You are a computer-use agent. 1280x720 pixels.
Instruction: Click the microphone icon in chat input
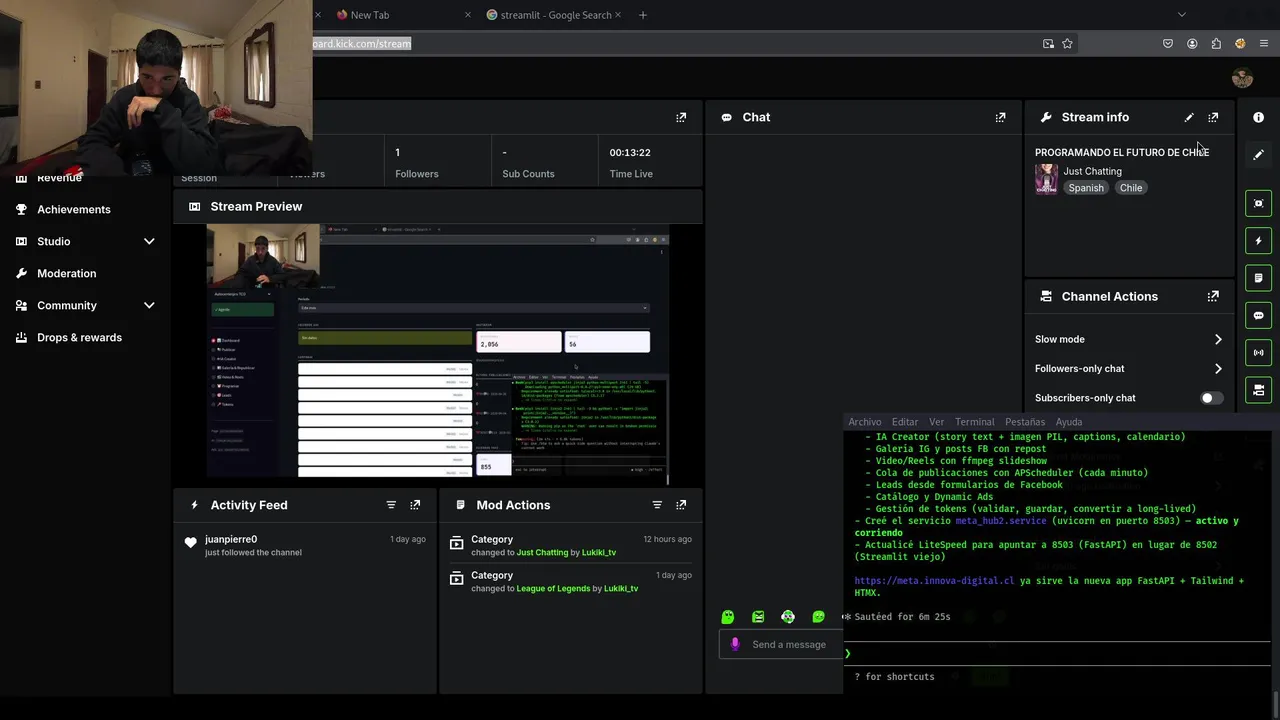coord(735,644)
